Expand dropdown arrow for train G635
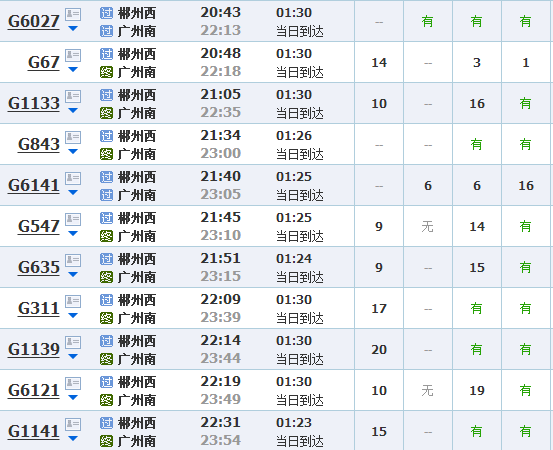 (73, 274)
